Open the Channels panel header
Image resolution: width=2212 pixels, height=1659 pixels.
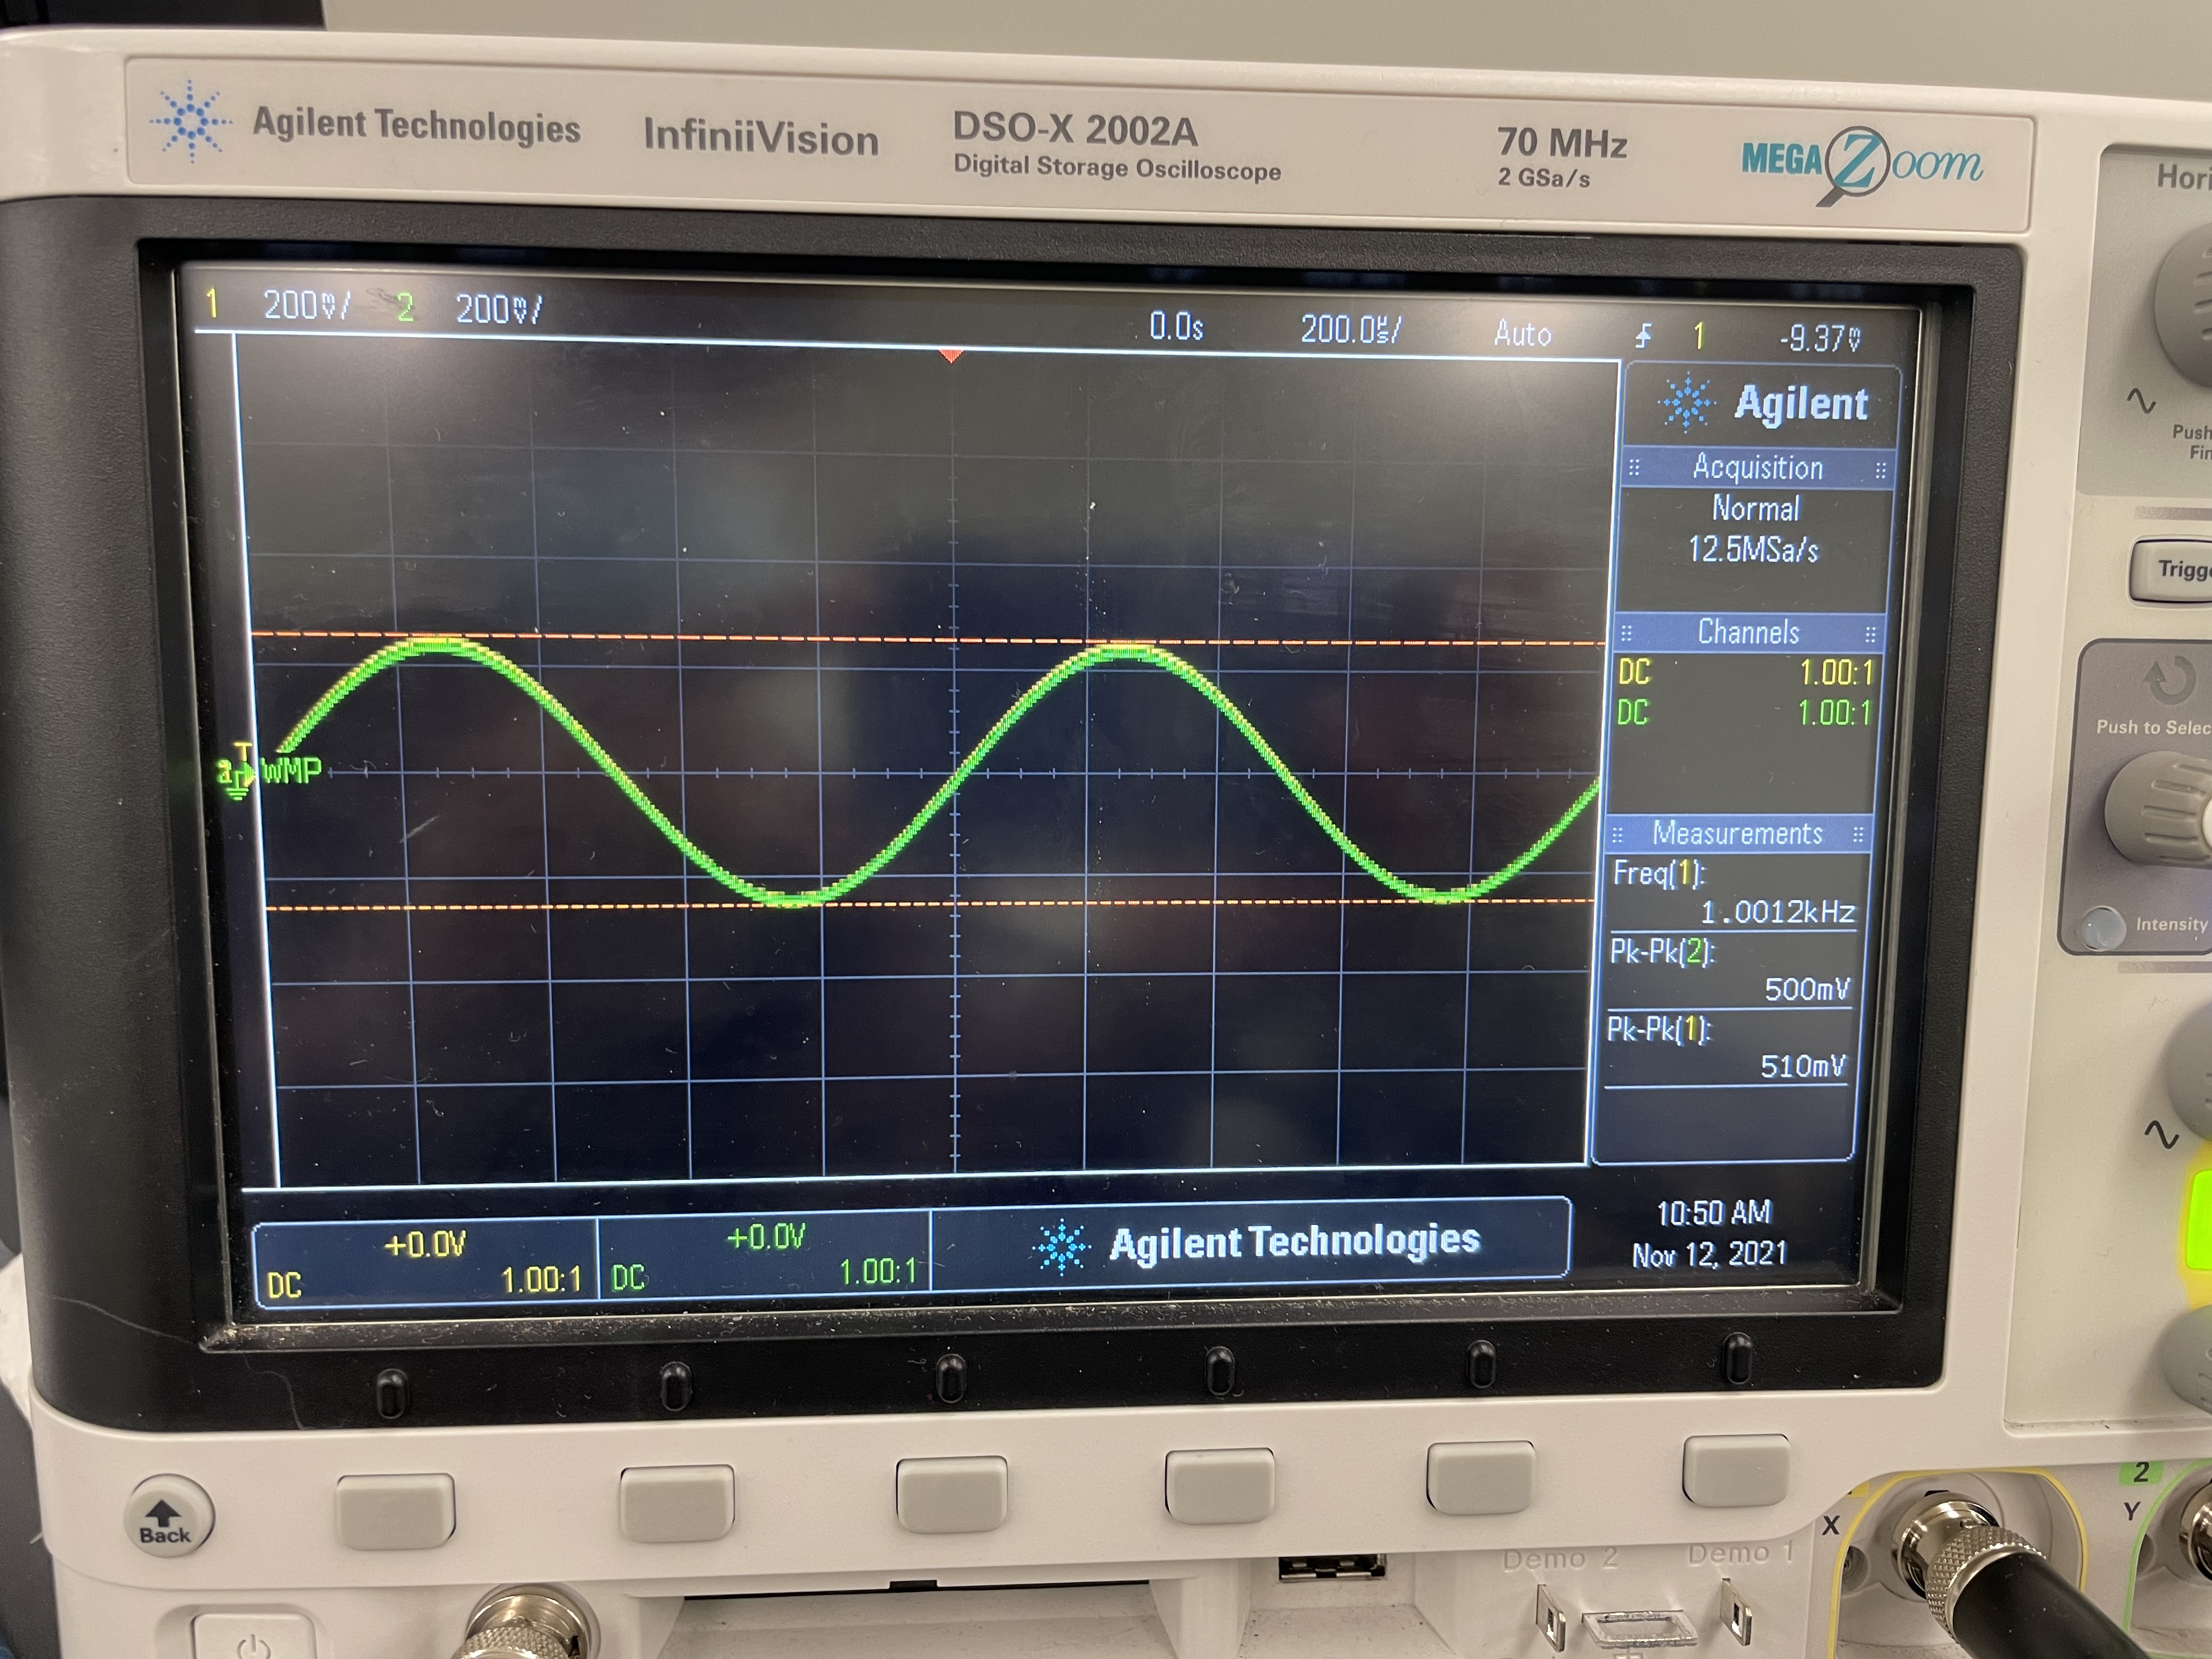[1749, 633]
